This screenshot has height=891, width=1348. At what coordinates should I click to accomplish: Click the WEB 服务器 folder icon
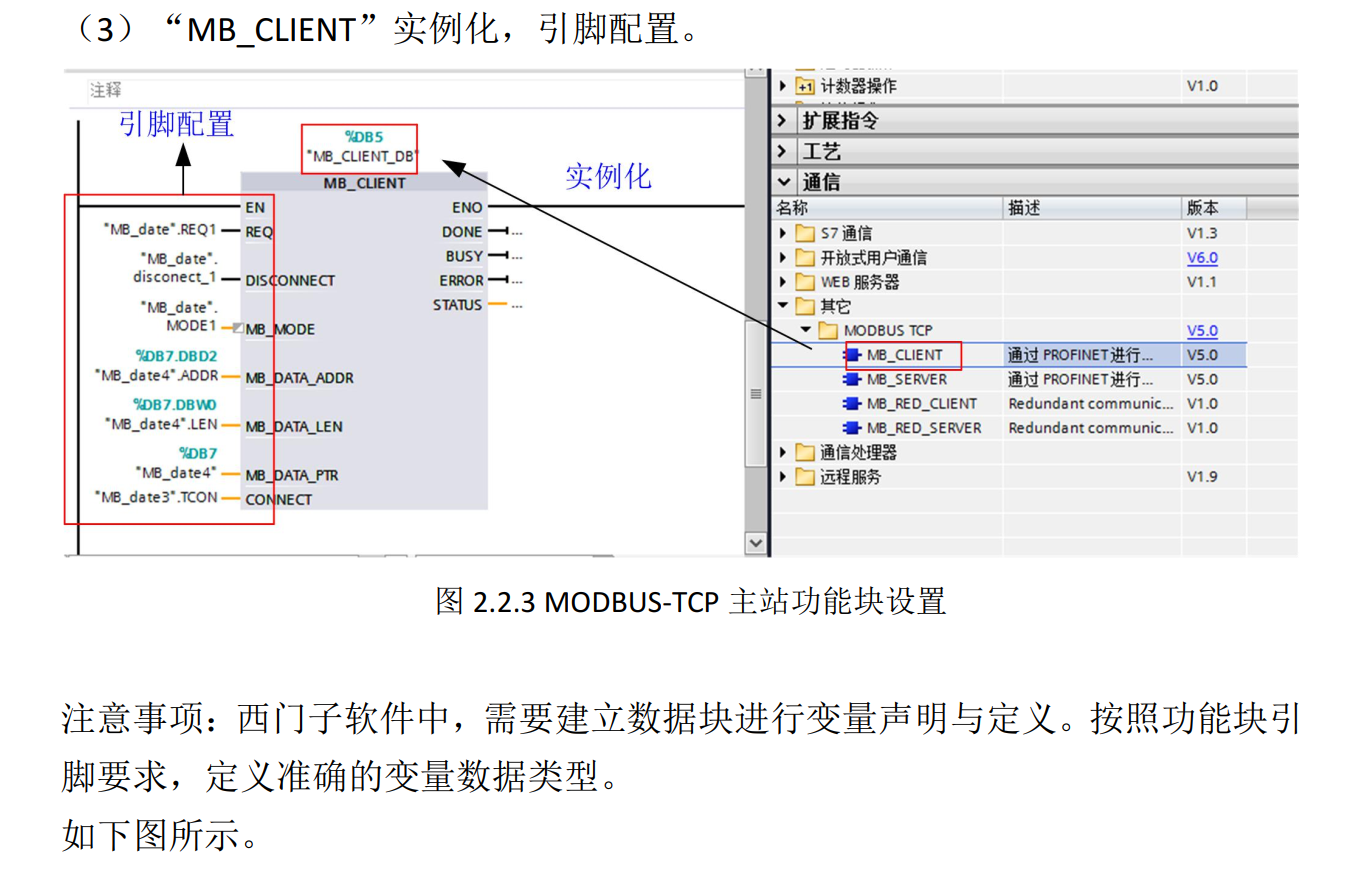[x=805, y=282]
